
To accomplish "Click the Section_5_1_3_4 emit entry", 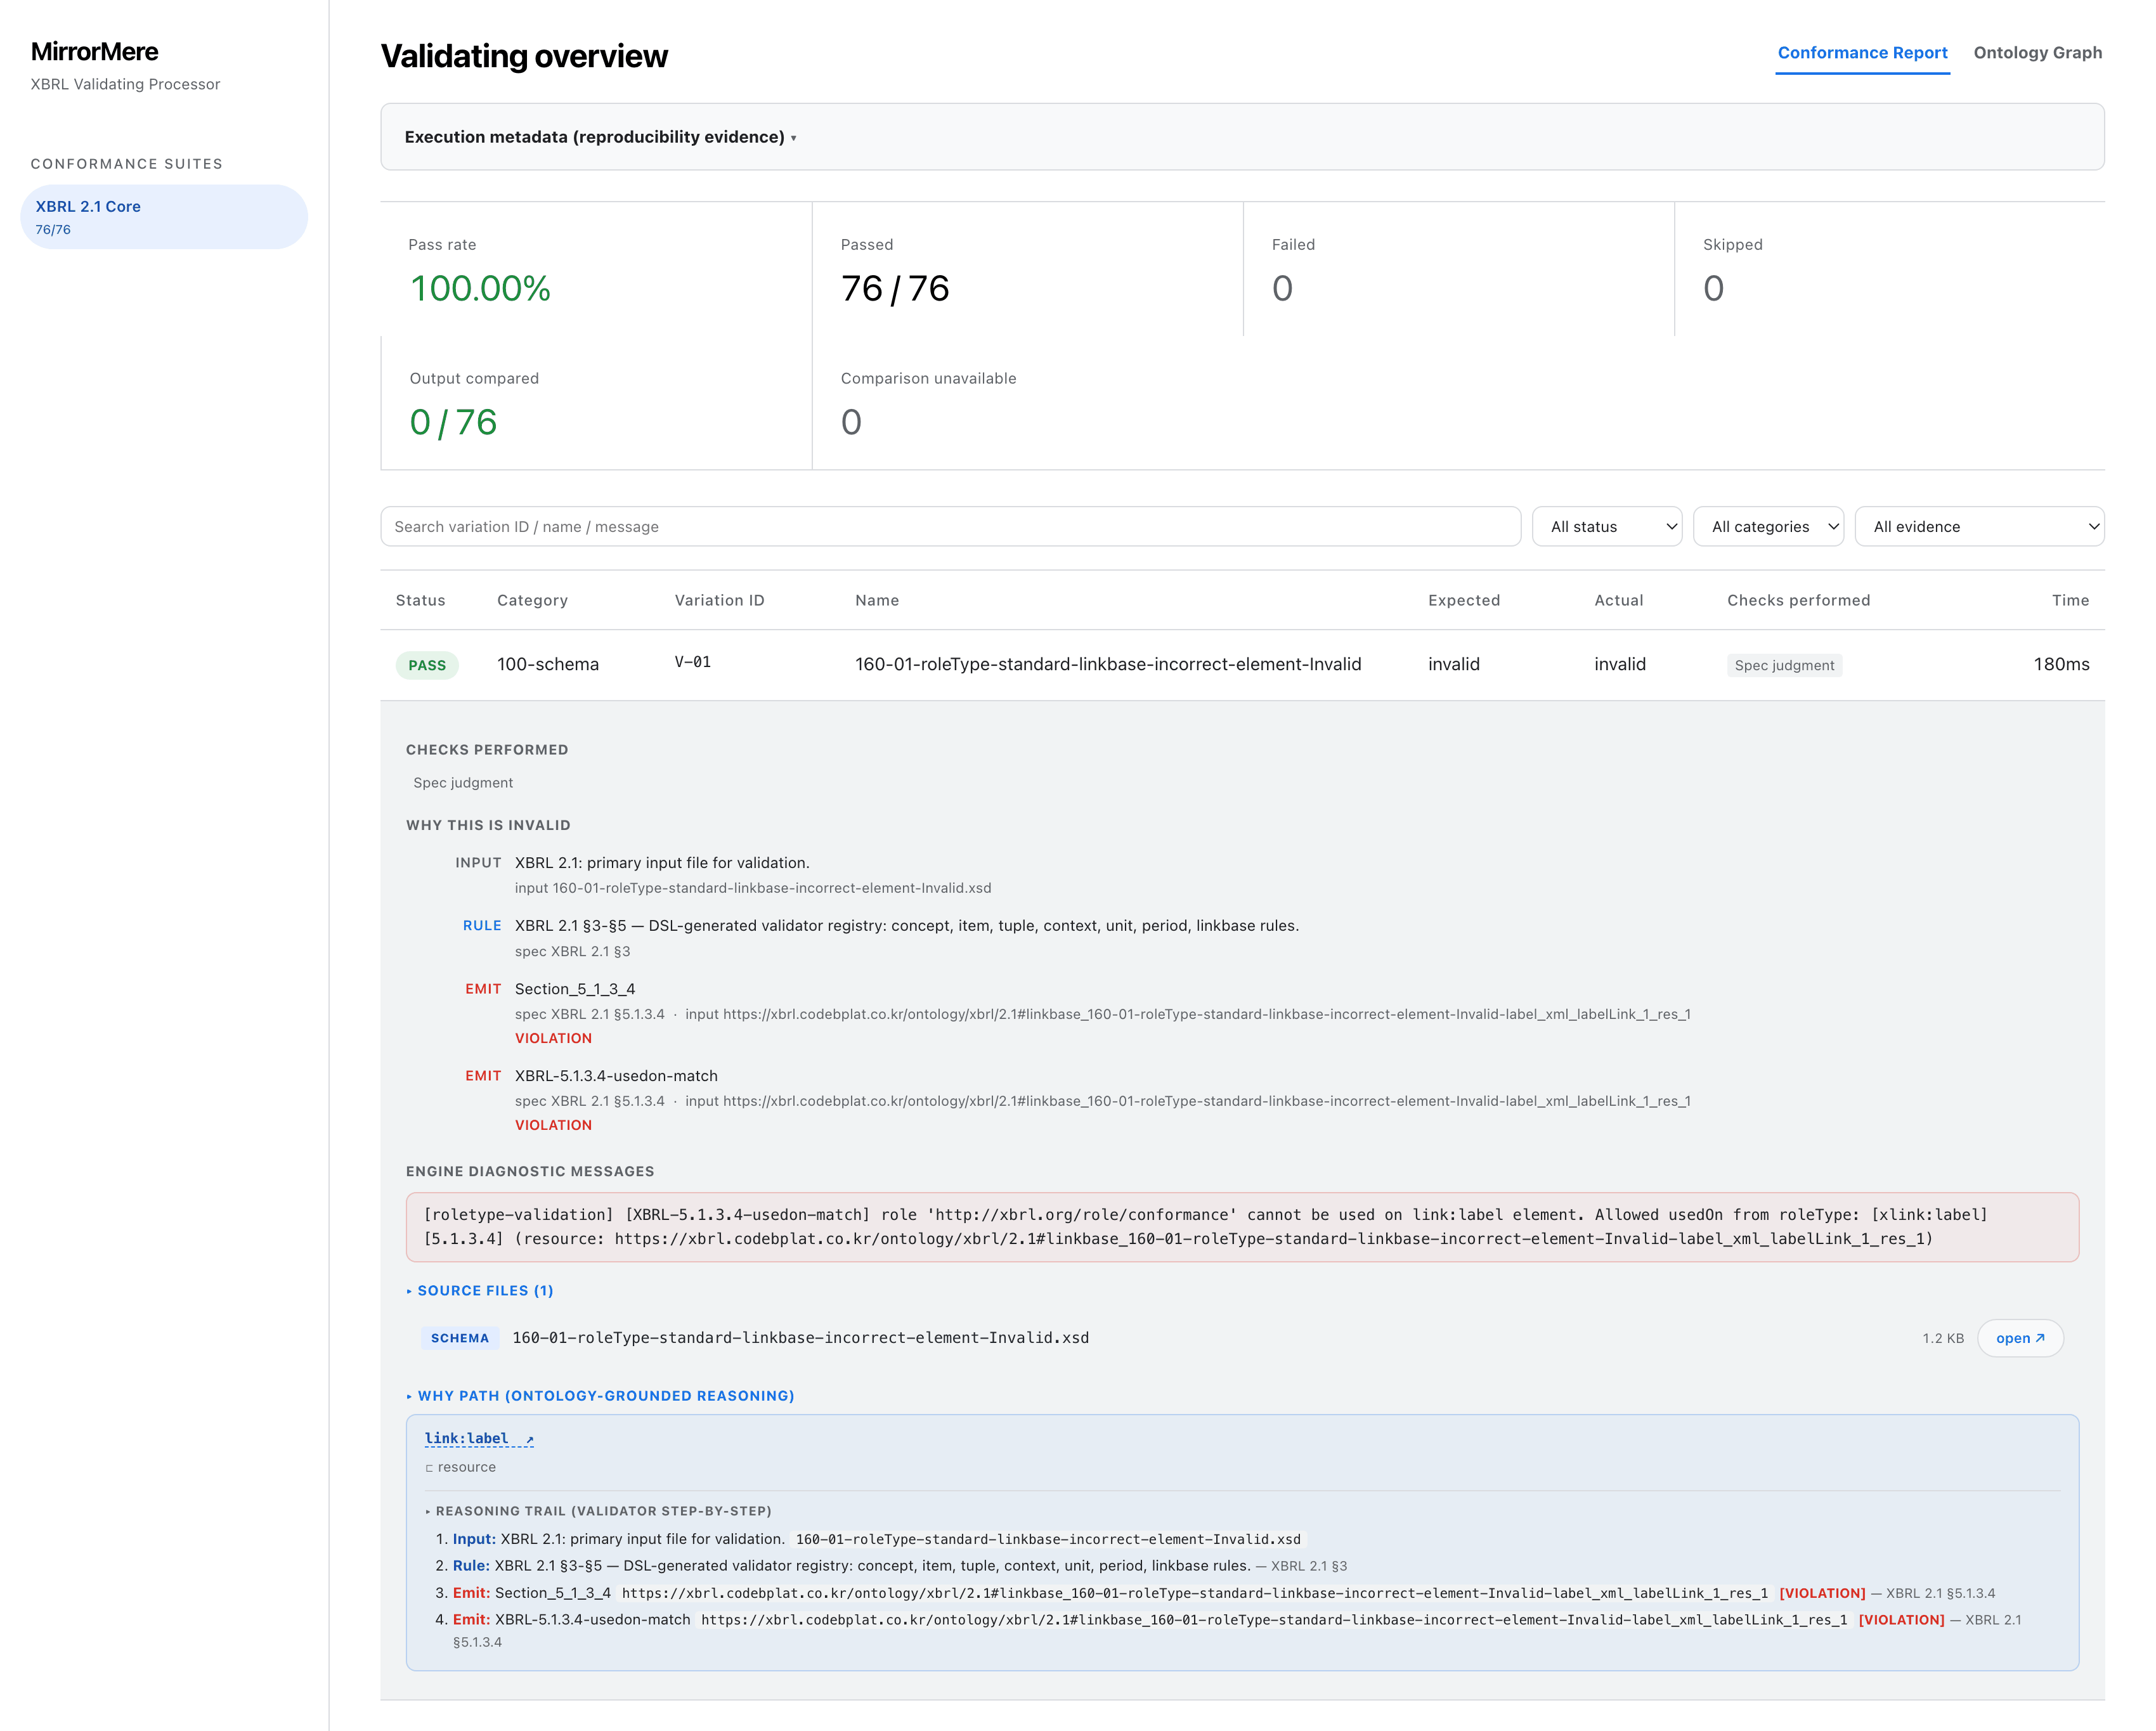I will click(x=575, y=989).
